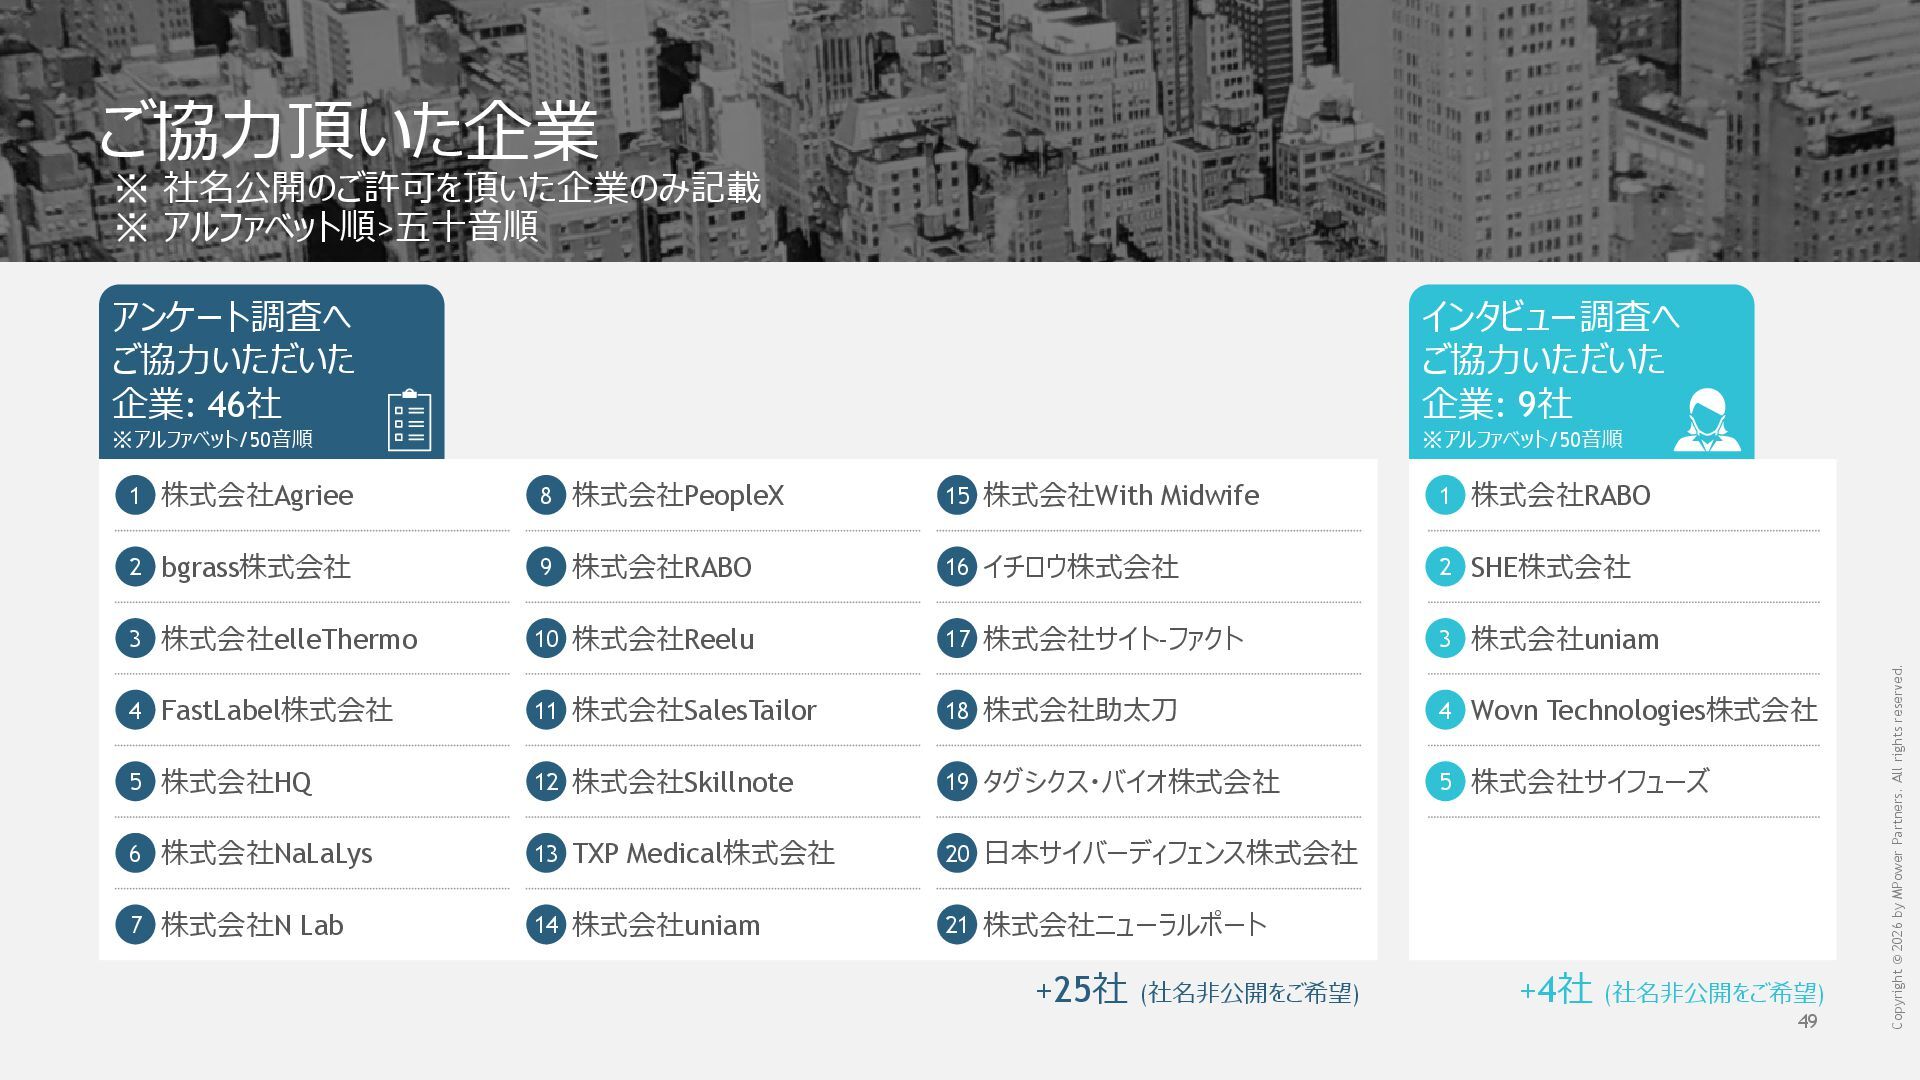This screenshot has height=1080, width=1920.
Task: Click the interviewer headset person icon
Action: pyautogui.click(x=1706, y=421)
